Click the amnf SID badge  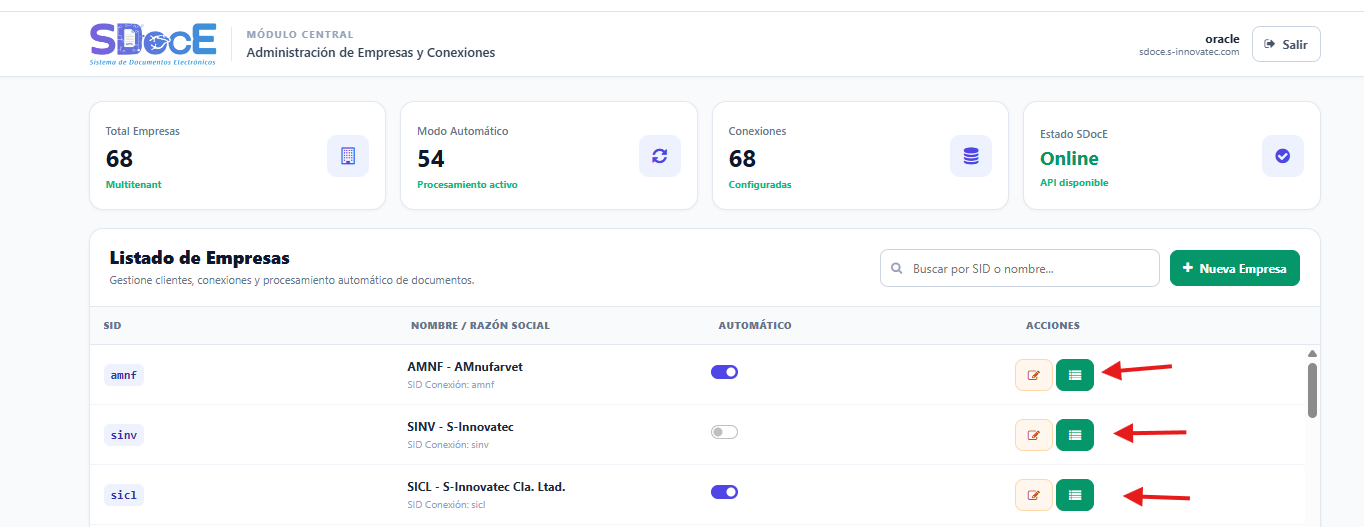click(x=124, y=375)
